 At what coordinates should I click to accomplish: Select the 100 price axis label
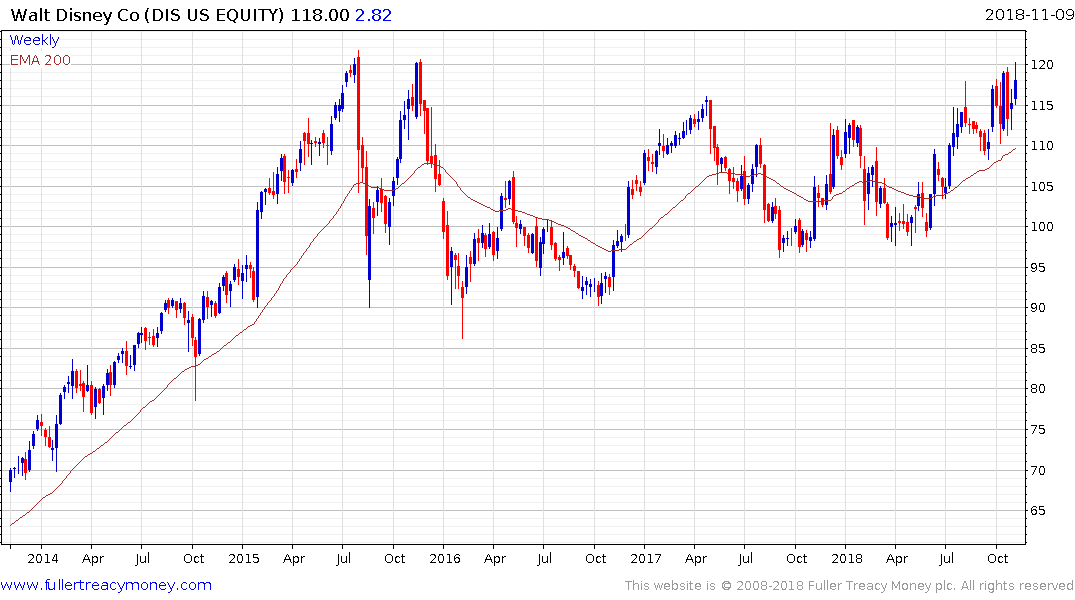[x=1041, y=226]
